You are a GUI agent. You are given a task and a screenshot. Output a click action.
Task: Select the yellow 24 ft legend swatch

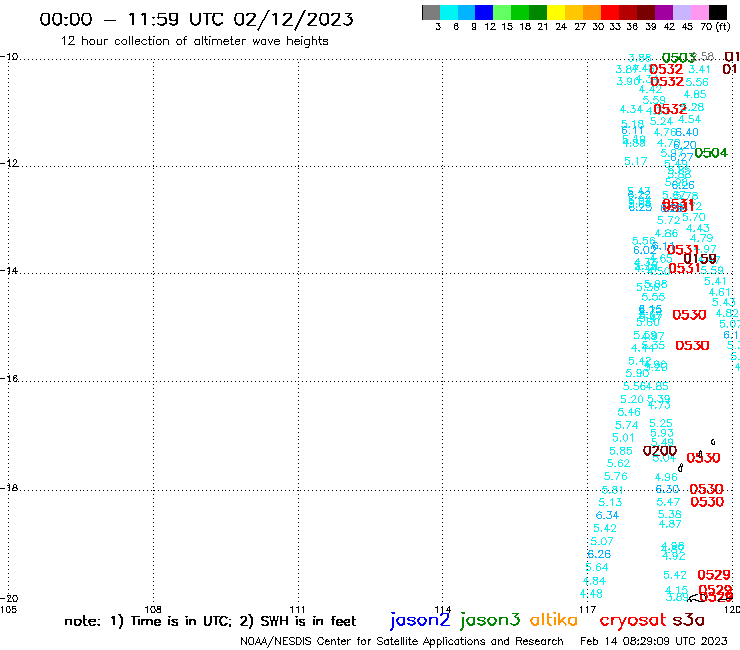point(556,12)
